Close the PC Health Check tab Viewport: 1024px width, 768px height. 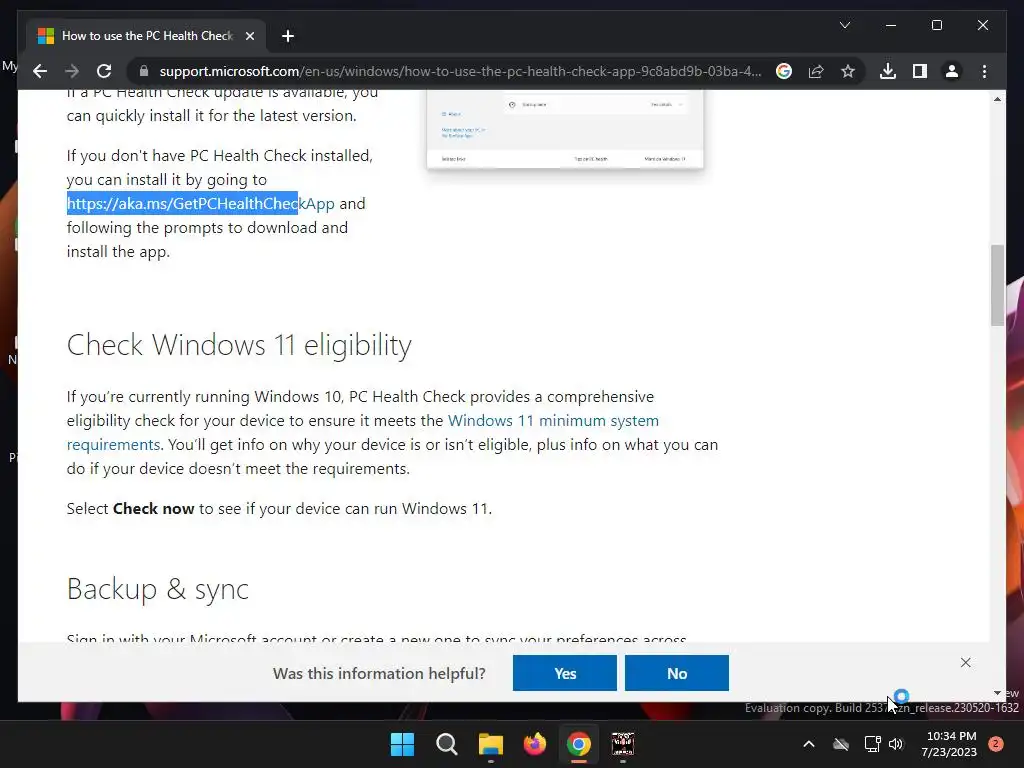coord(249,36)
